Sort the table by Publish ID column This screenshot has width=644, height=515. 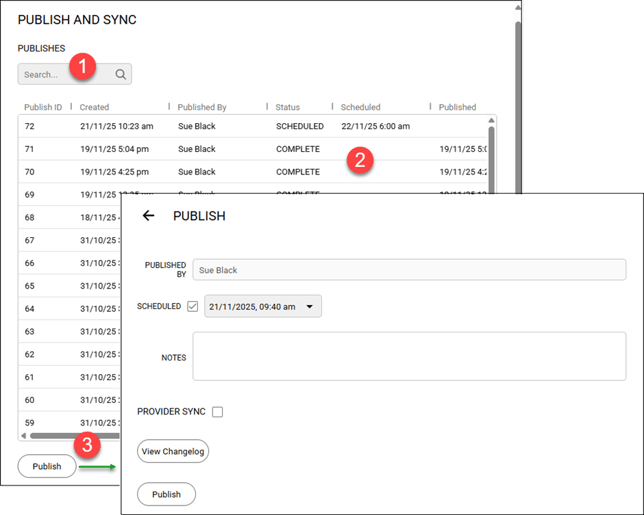43,107
